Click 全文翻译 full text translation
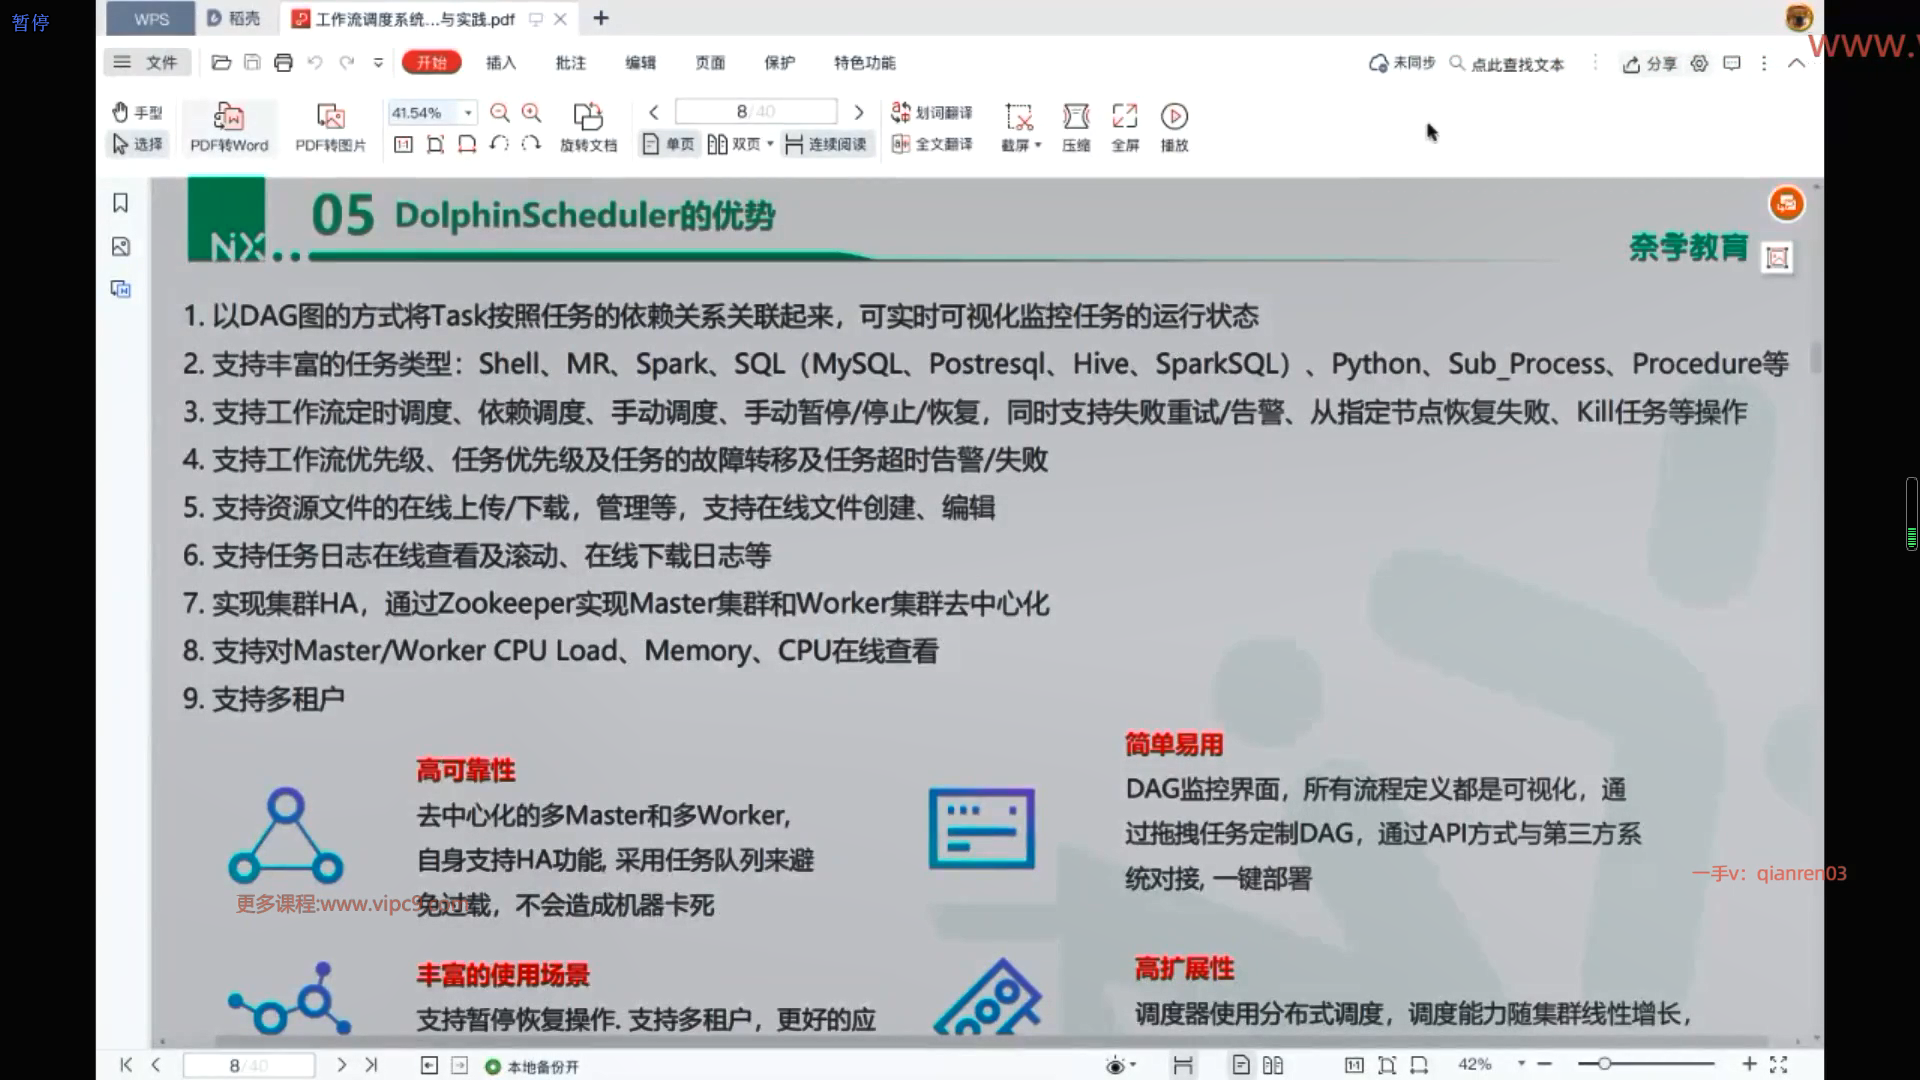The image size is (1920, 1080). tap(933, 144)
